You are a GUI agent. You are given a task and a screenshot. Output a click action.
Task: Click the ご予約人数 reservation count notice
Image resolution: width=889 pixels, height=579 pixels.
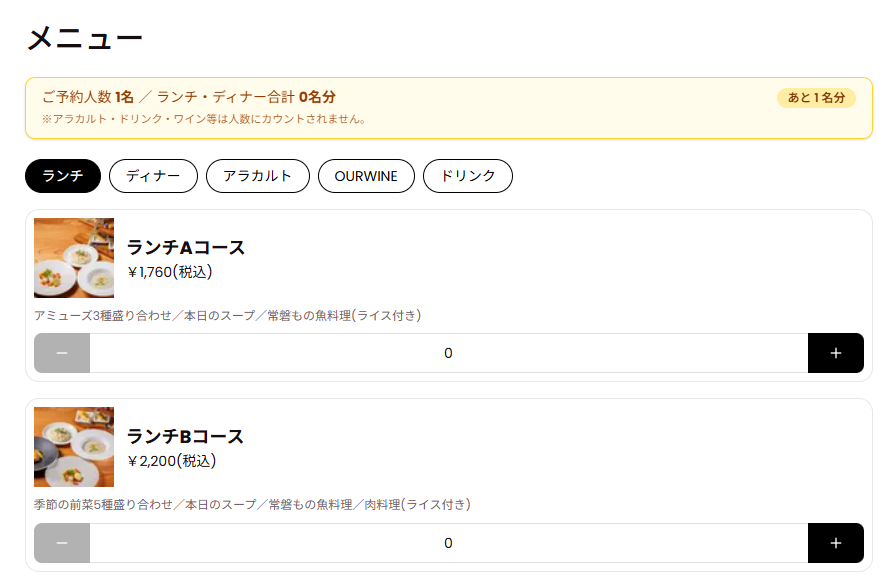click(189, 98)
